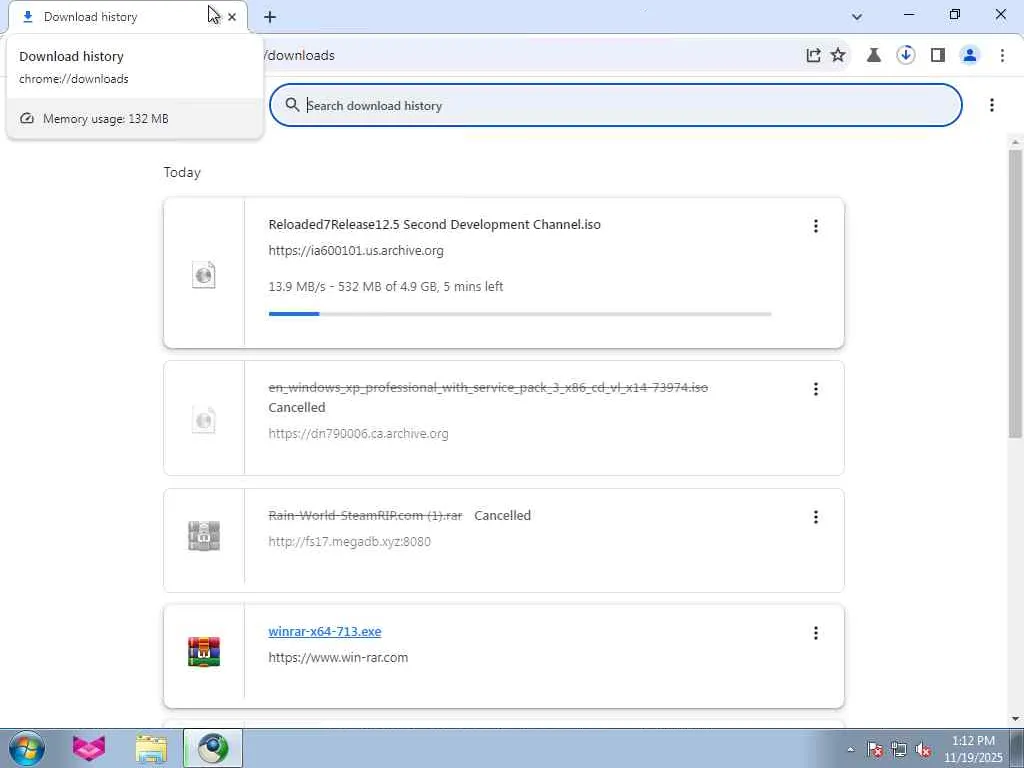The image size is (1024, 768).
Task: Open a new browser tab
Action: 270,17
